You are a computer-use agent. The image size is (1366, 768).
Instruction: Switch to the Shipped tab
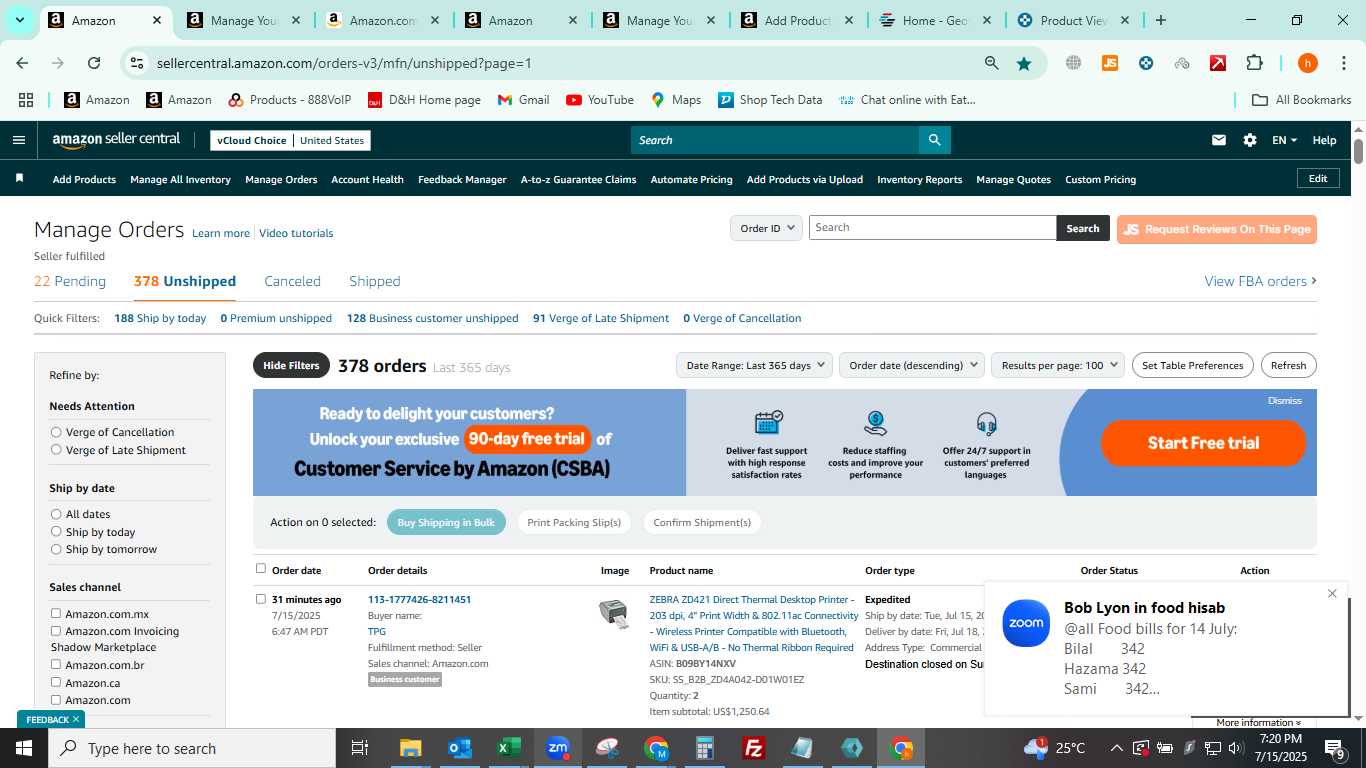tap(375, 281)
